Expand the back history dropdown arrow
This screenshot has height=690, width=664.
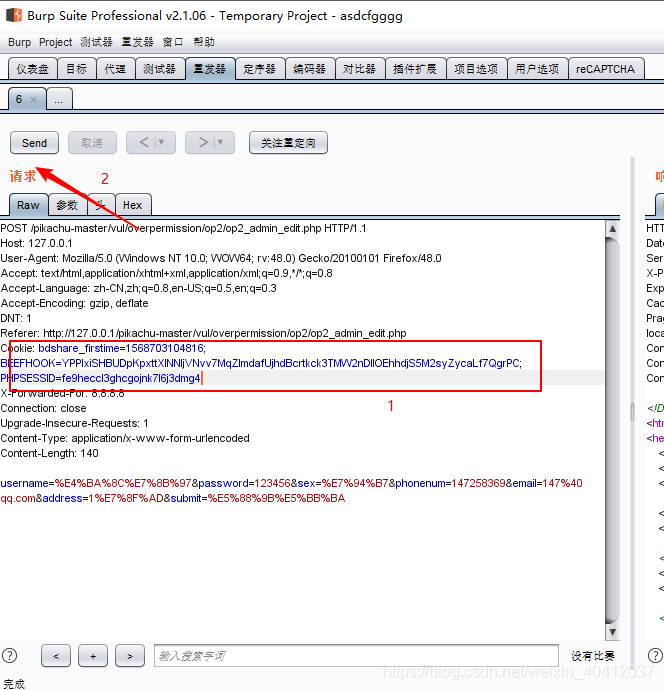(x=161, y=143)
